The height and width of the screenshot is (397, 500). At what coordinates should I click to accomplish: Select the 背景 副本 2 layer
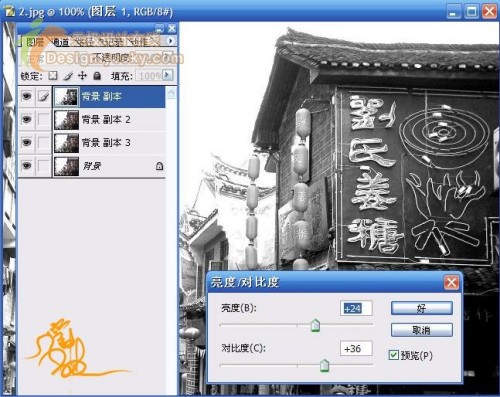coord(109,120)
